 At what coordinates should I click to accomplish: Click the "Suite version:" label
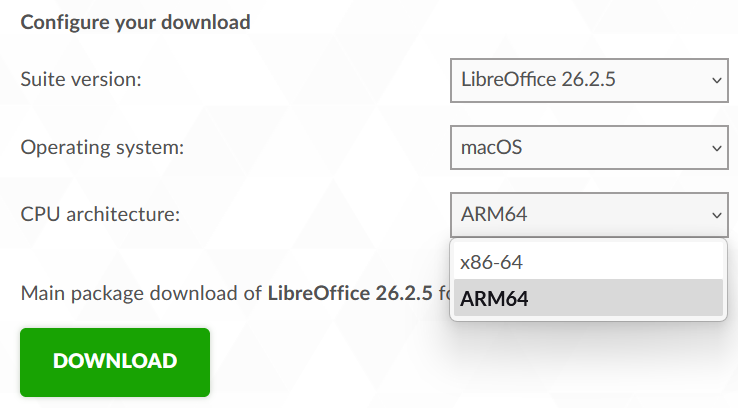pos(81,79)
